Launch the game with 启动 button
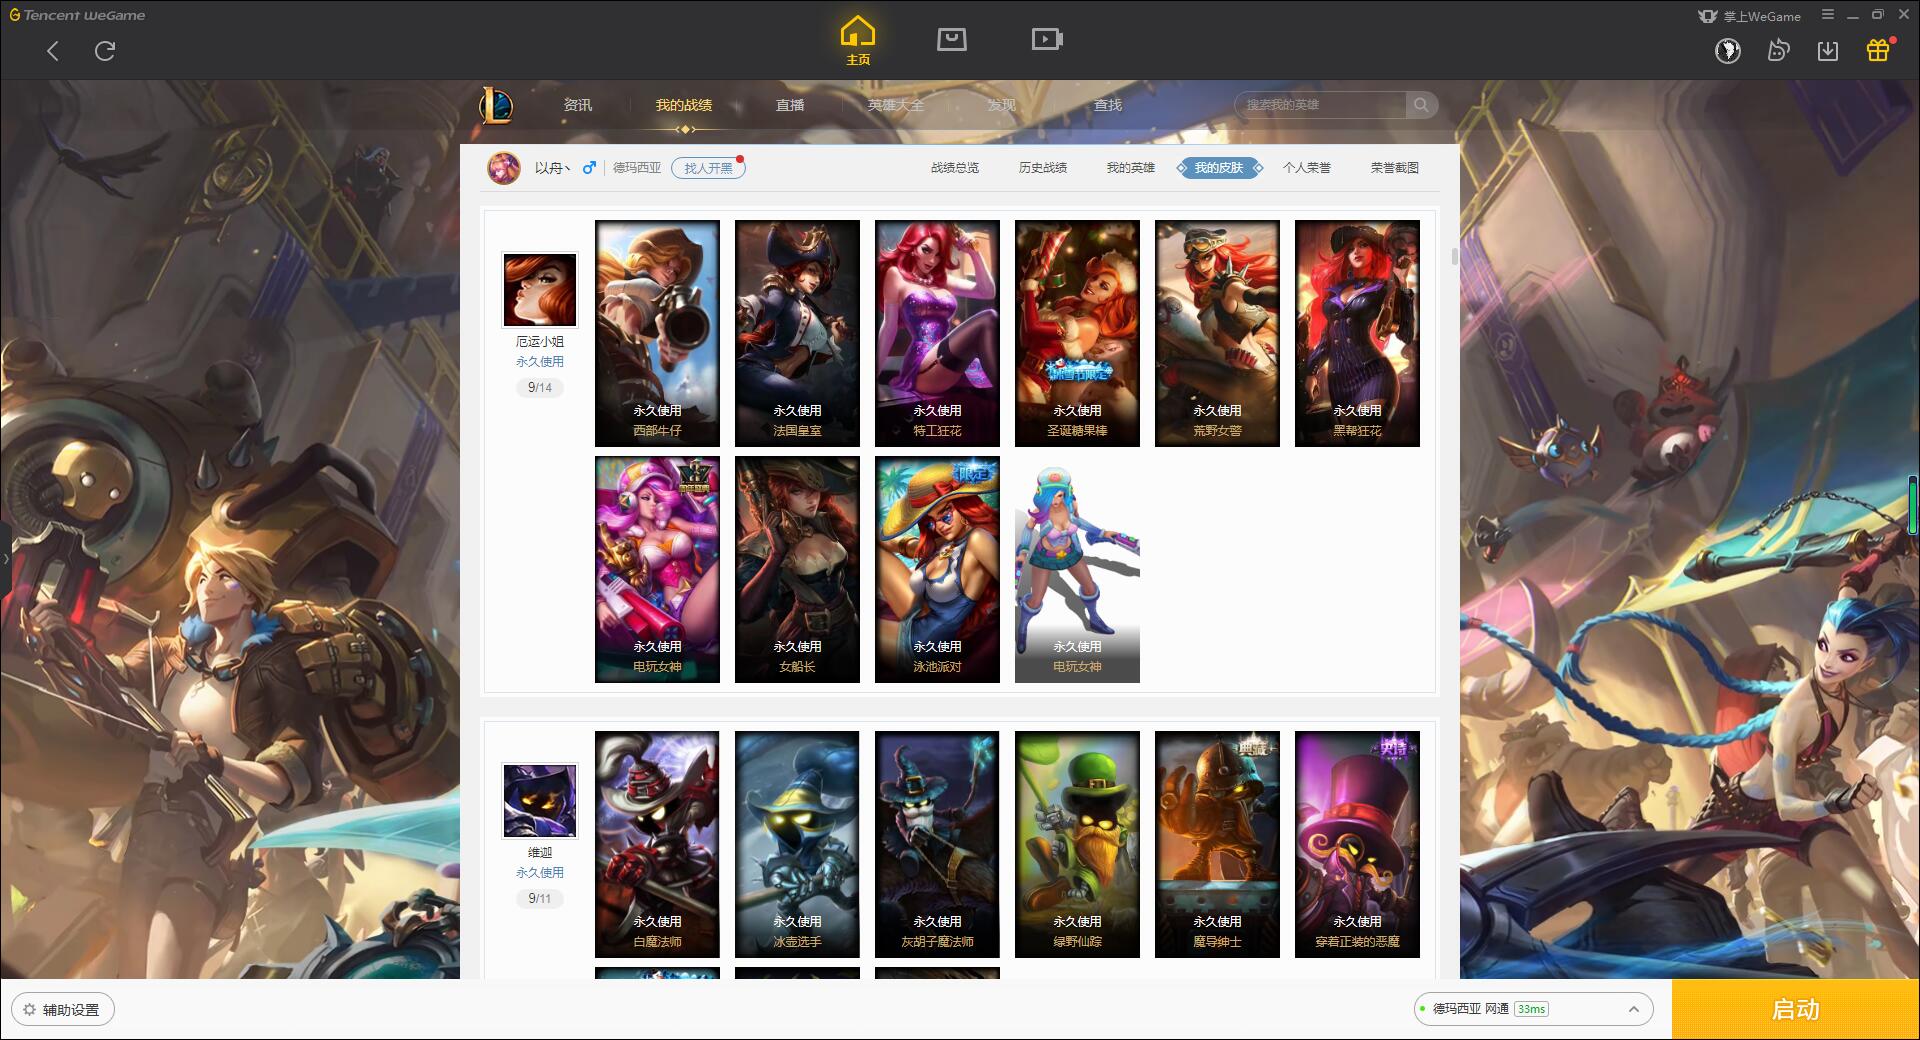 pos(1796,1010)
